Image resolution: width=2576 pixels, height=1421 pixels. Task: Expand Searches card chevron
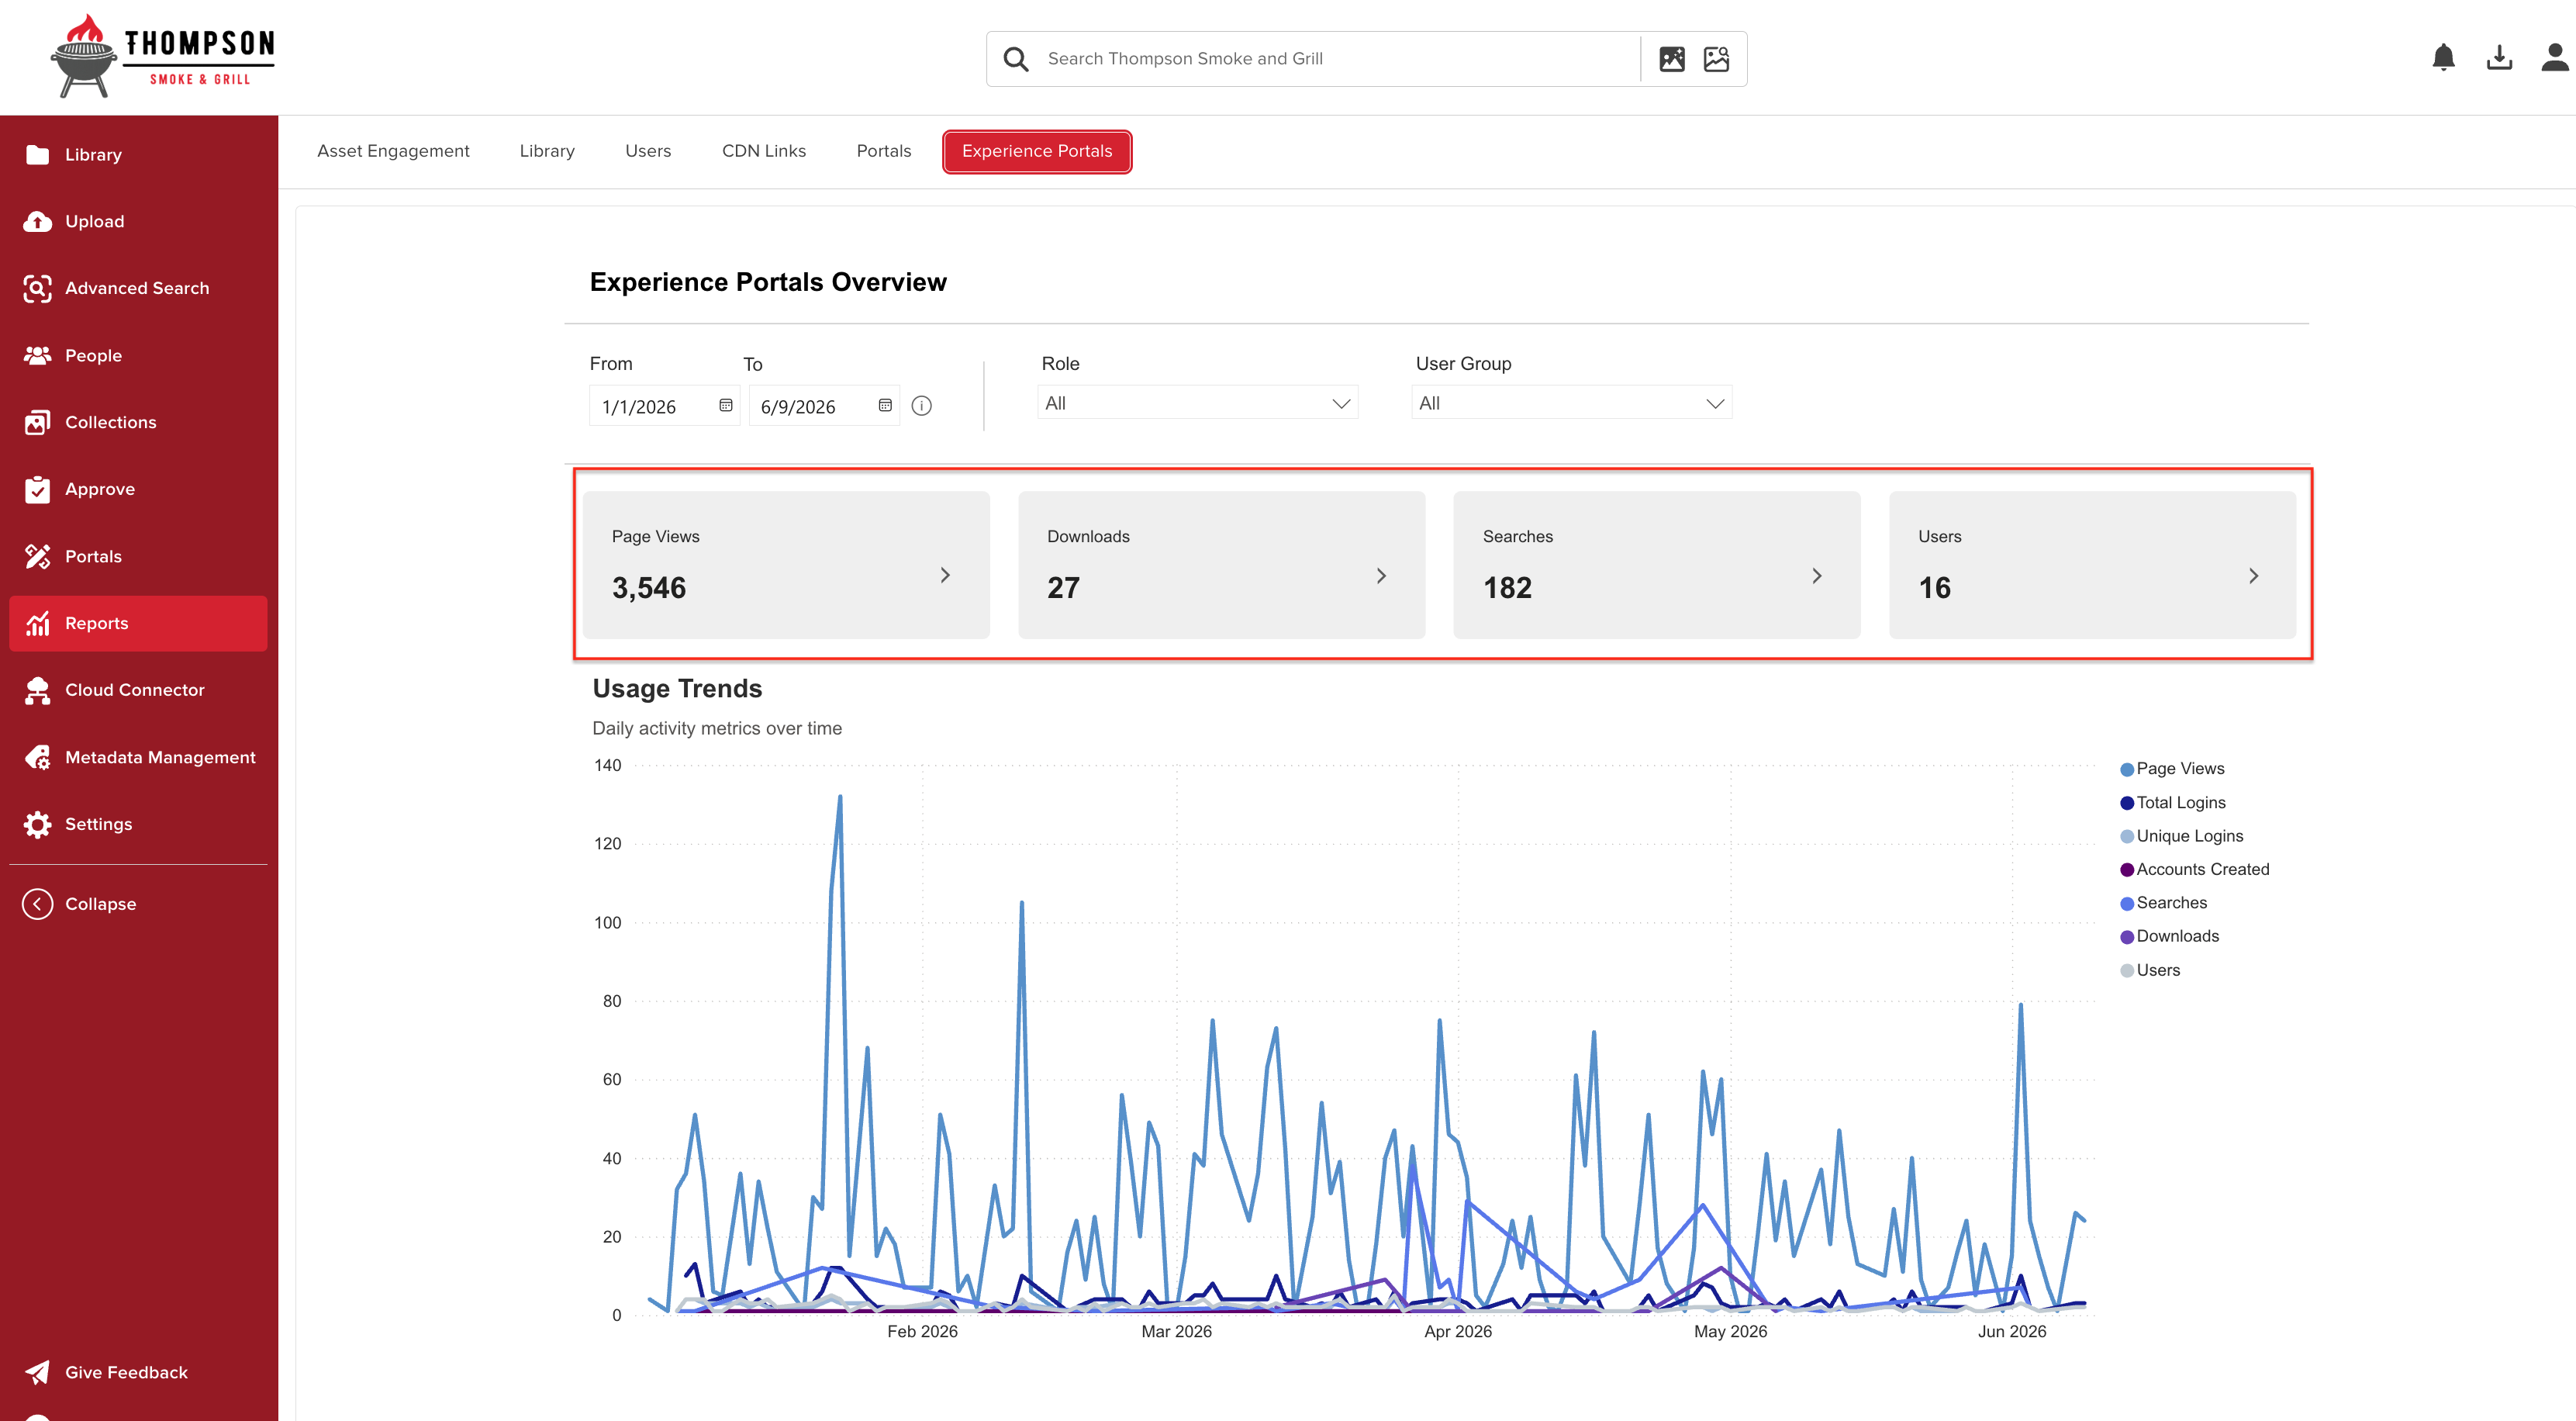1817,576
